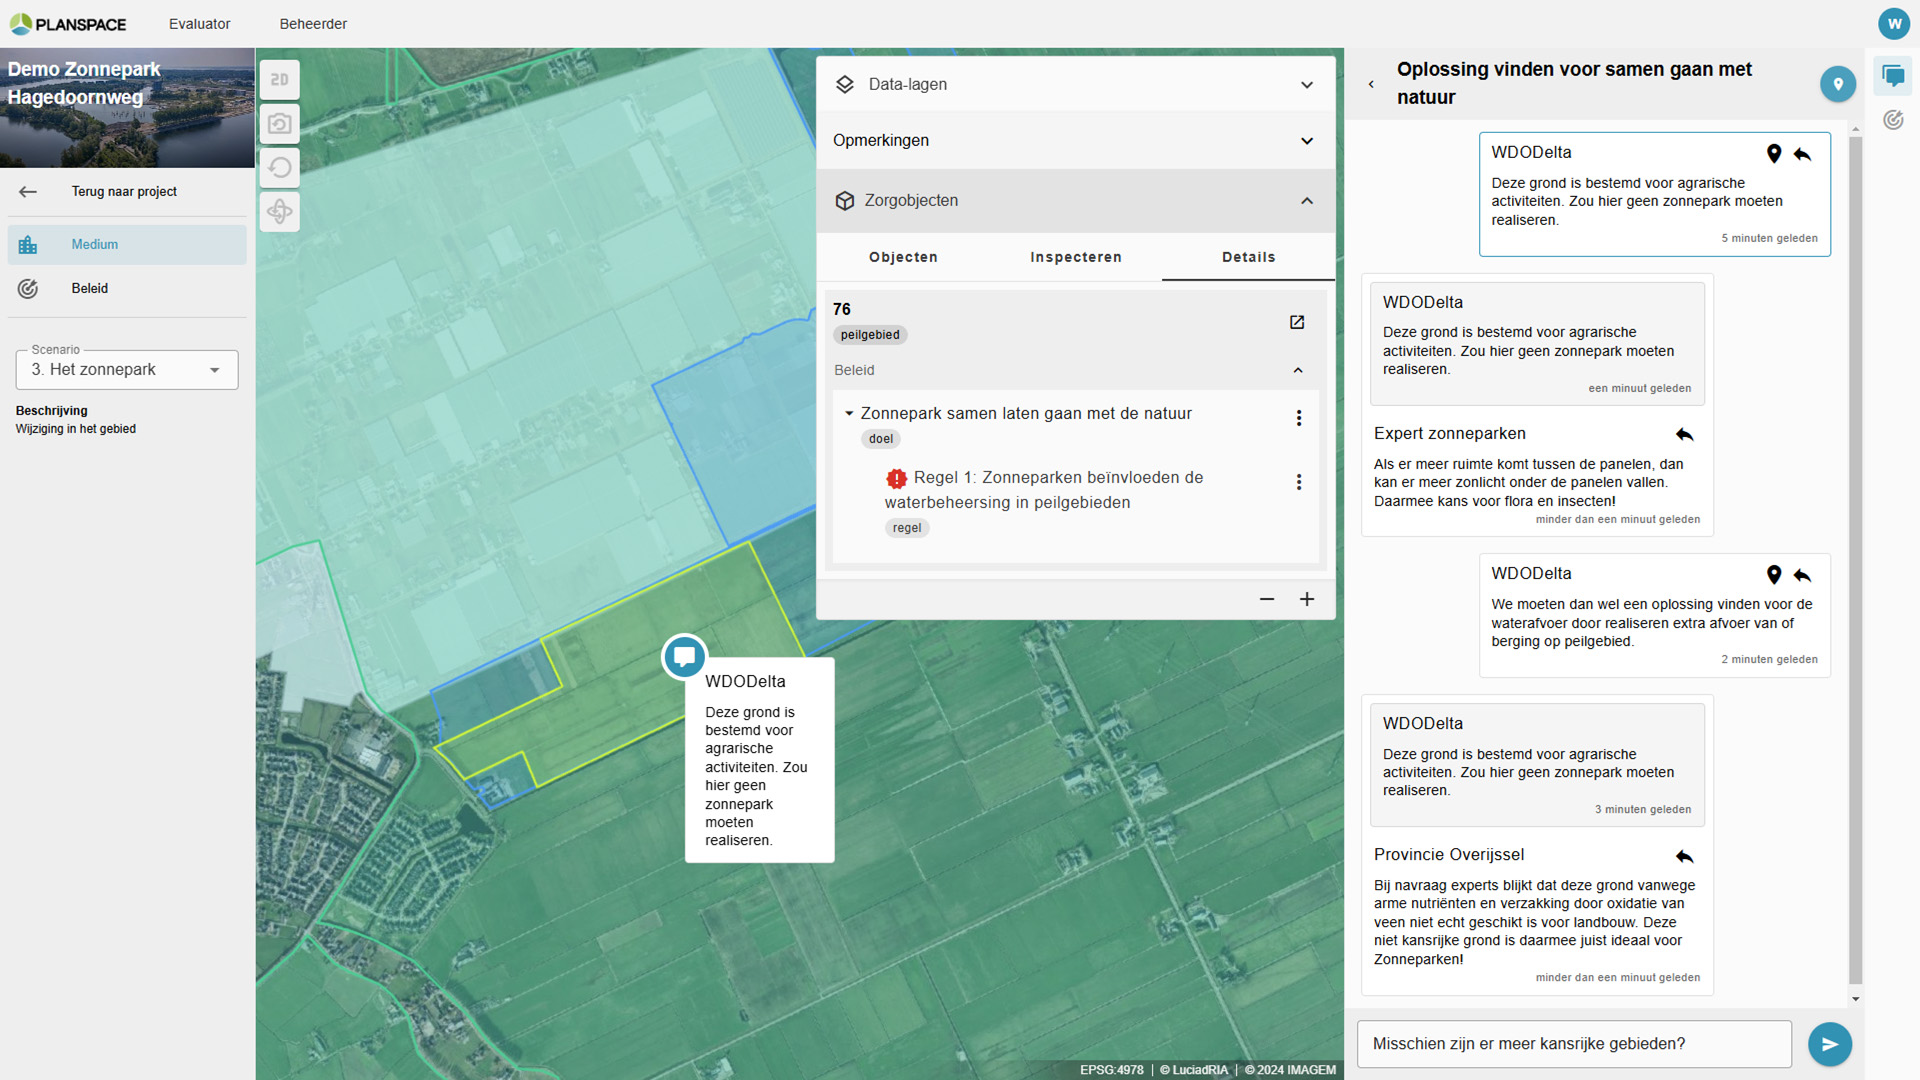
Task: Click the comment marker on the map
Action: click(x=684, y=657)
